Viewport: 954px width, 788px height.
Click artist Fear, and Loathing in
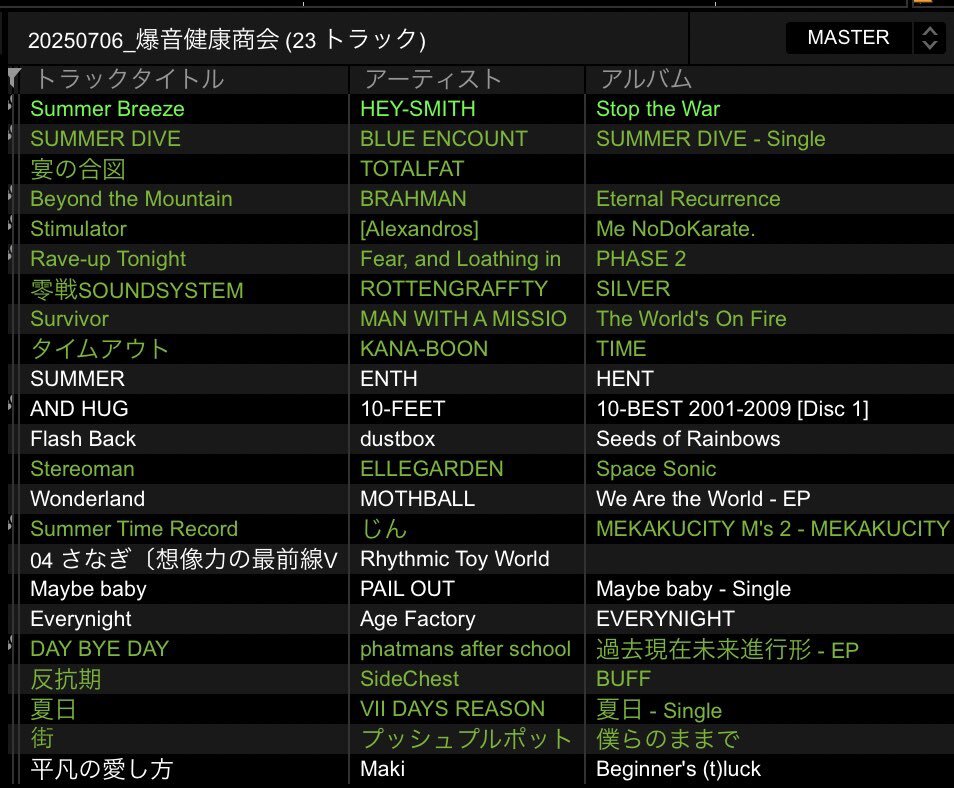(461, 259)
